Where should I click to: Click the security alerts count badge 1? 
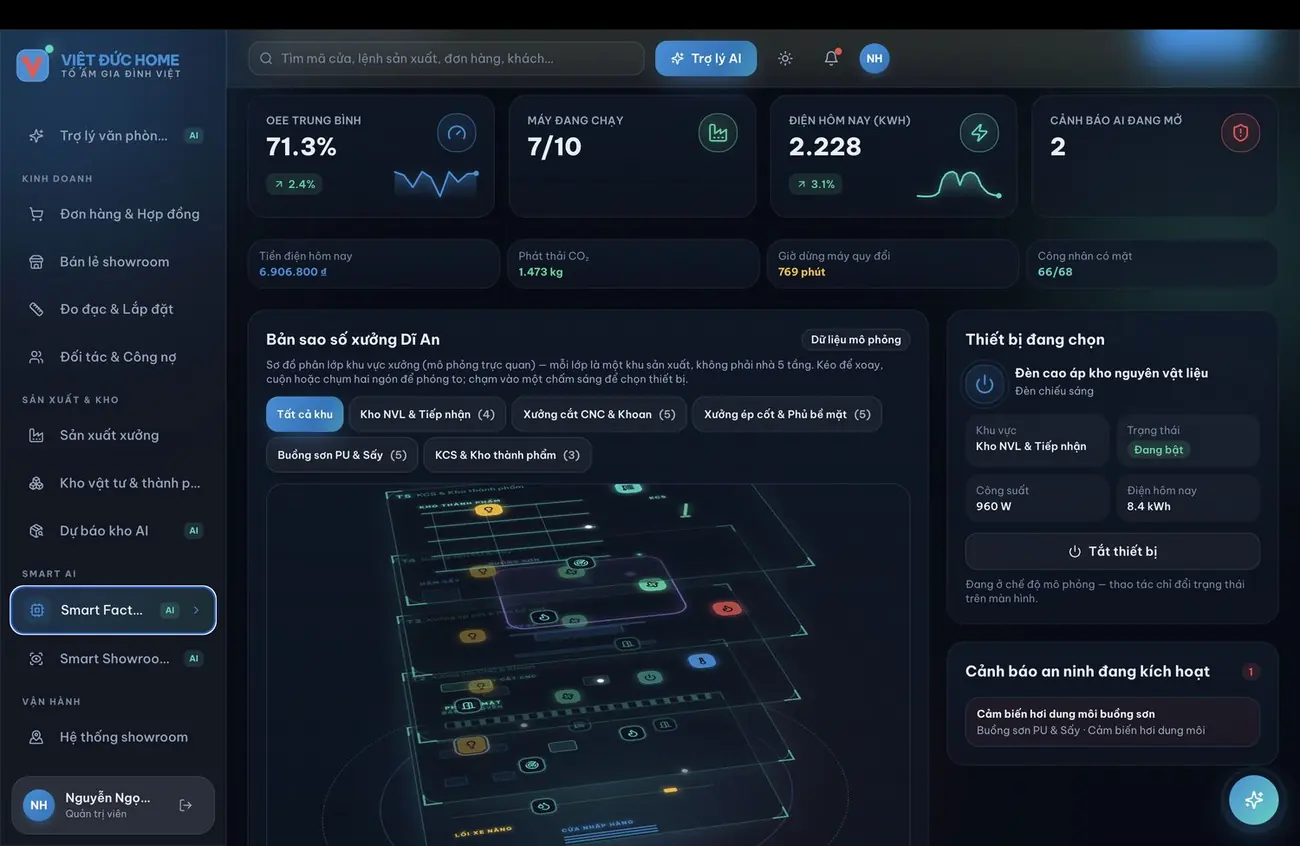coord(1250,672)
